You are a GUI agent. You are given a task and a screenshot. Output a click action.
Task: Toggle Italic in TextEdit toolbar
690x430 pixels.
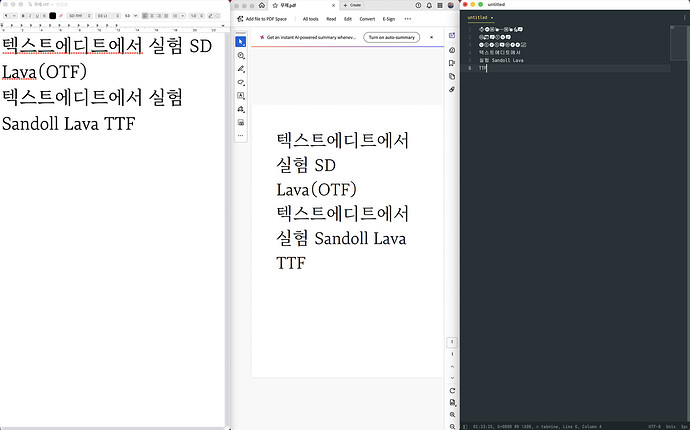coord(30,16)
